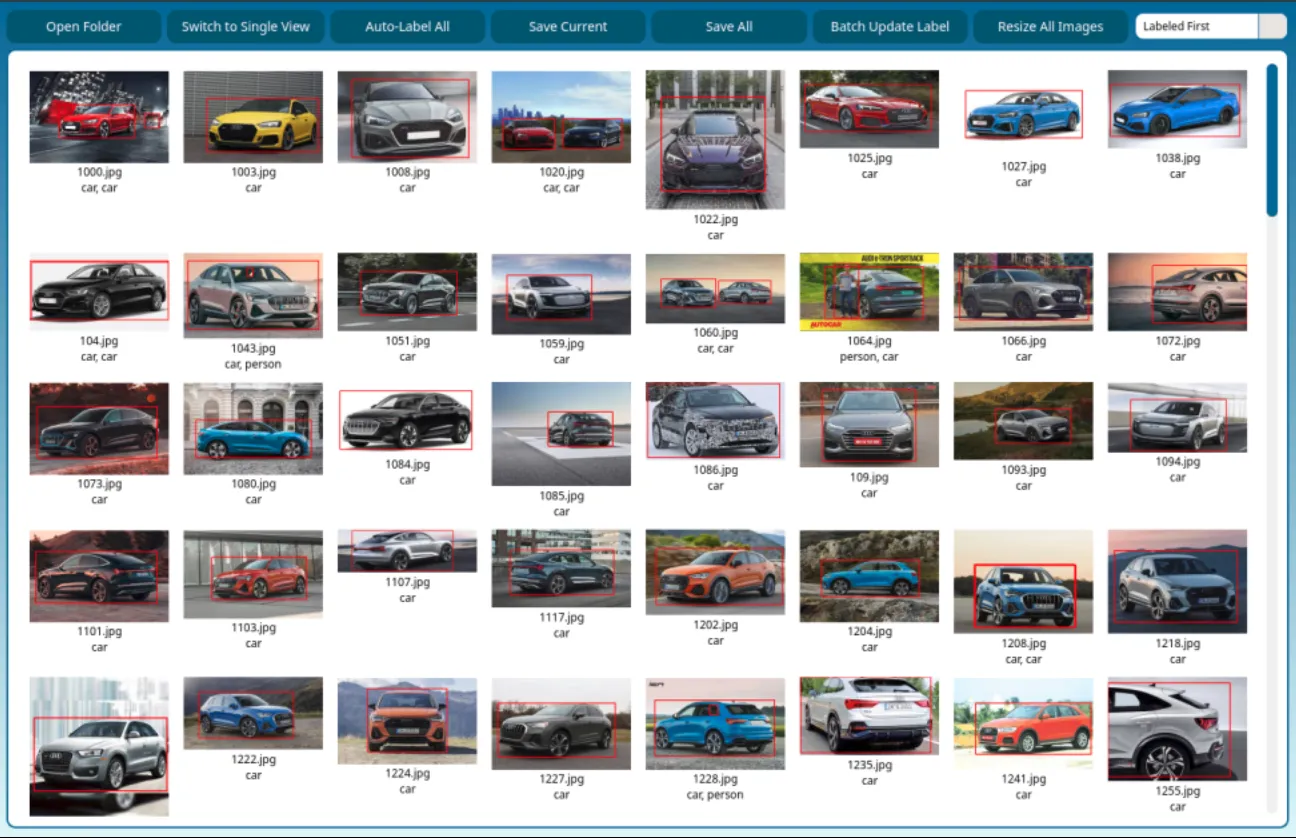1296x838 pixels.
Task: Expand the Labeled First sort dropdown
Action: click(1197, 27)
